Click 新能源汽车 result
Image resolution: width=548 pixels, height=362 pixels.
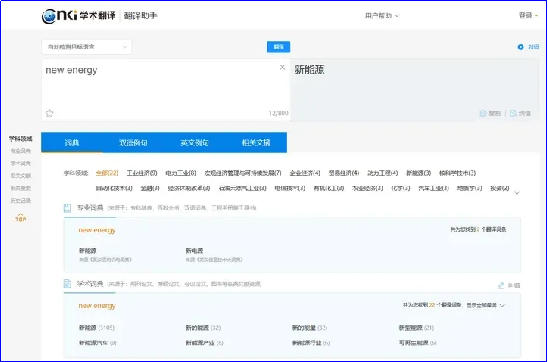pos(98,343)
